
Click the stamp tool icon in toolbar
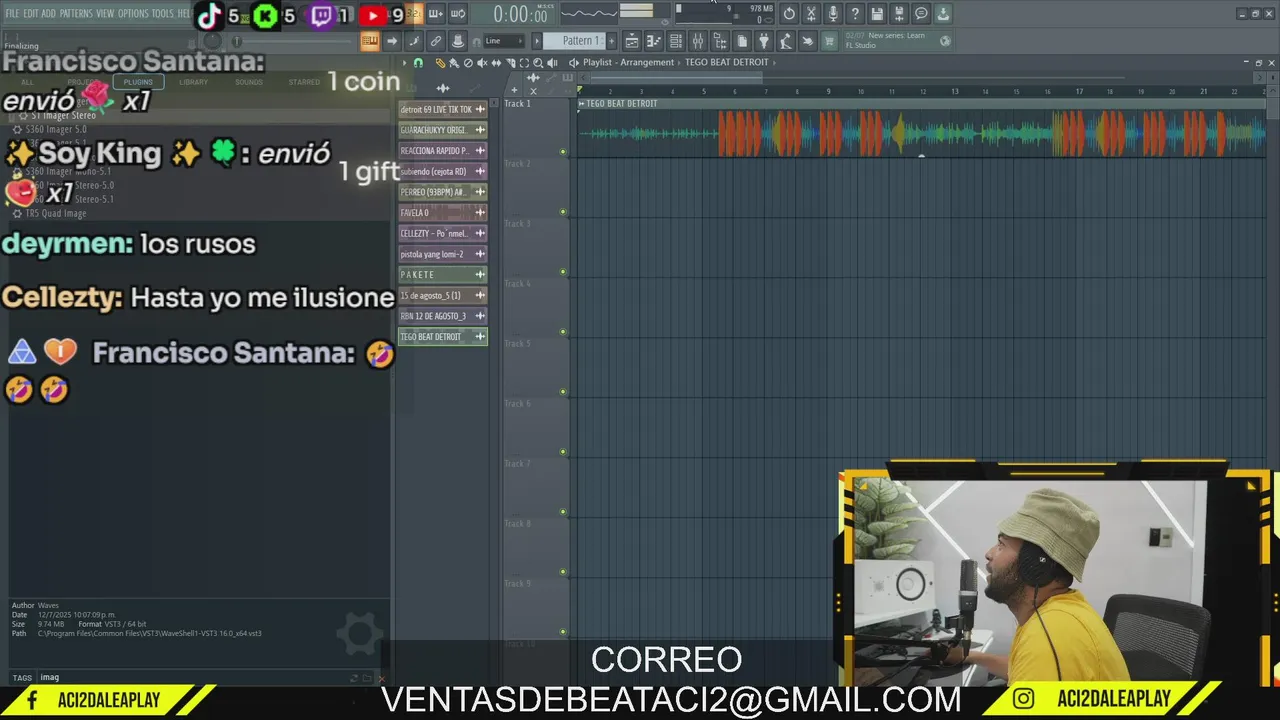tap(458, 41)
